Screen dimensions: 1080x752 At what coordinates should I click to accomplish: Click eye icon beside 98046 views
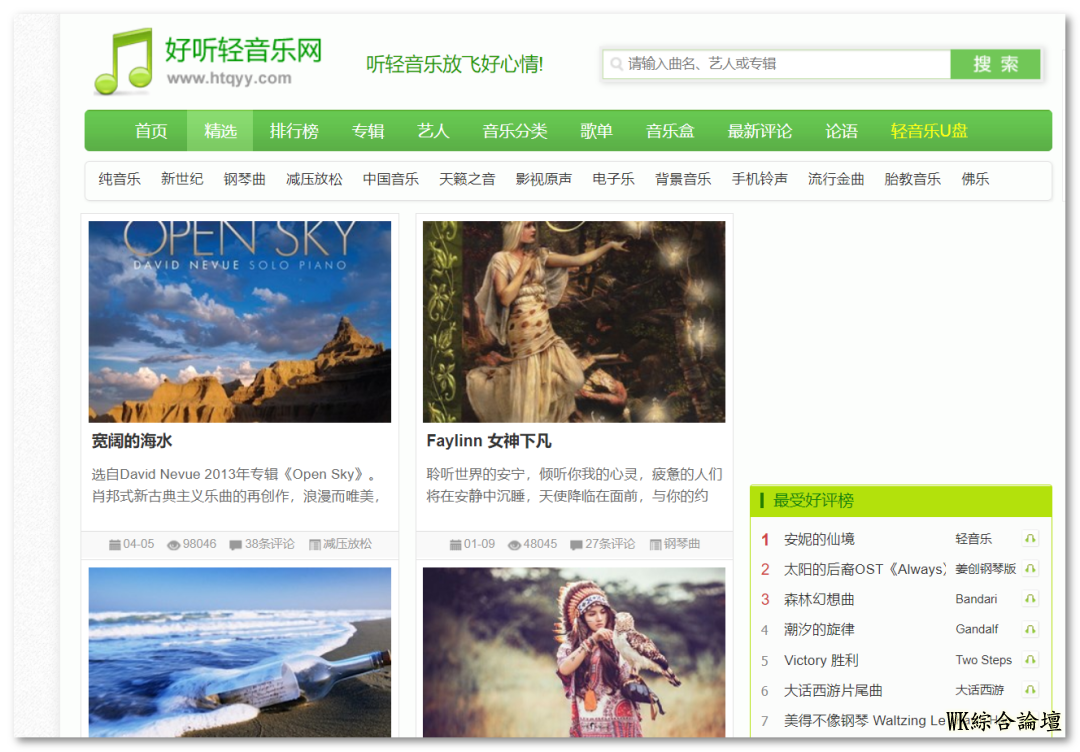[x=174, y=545]
